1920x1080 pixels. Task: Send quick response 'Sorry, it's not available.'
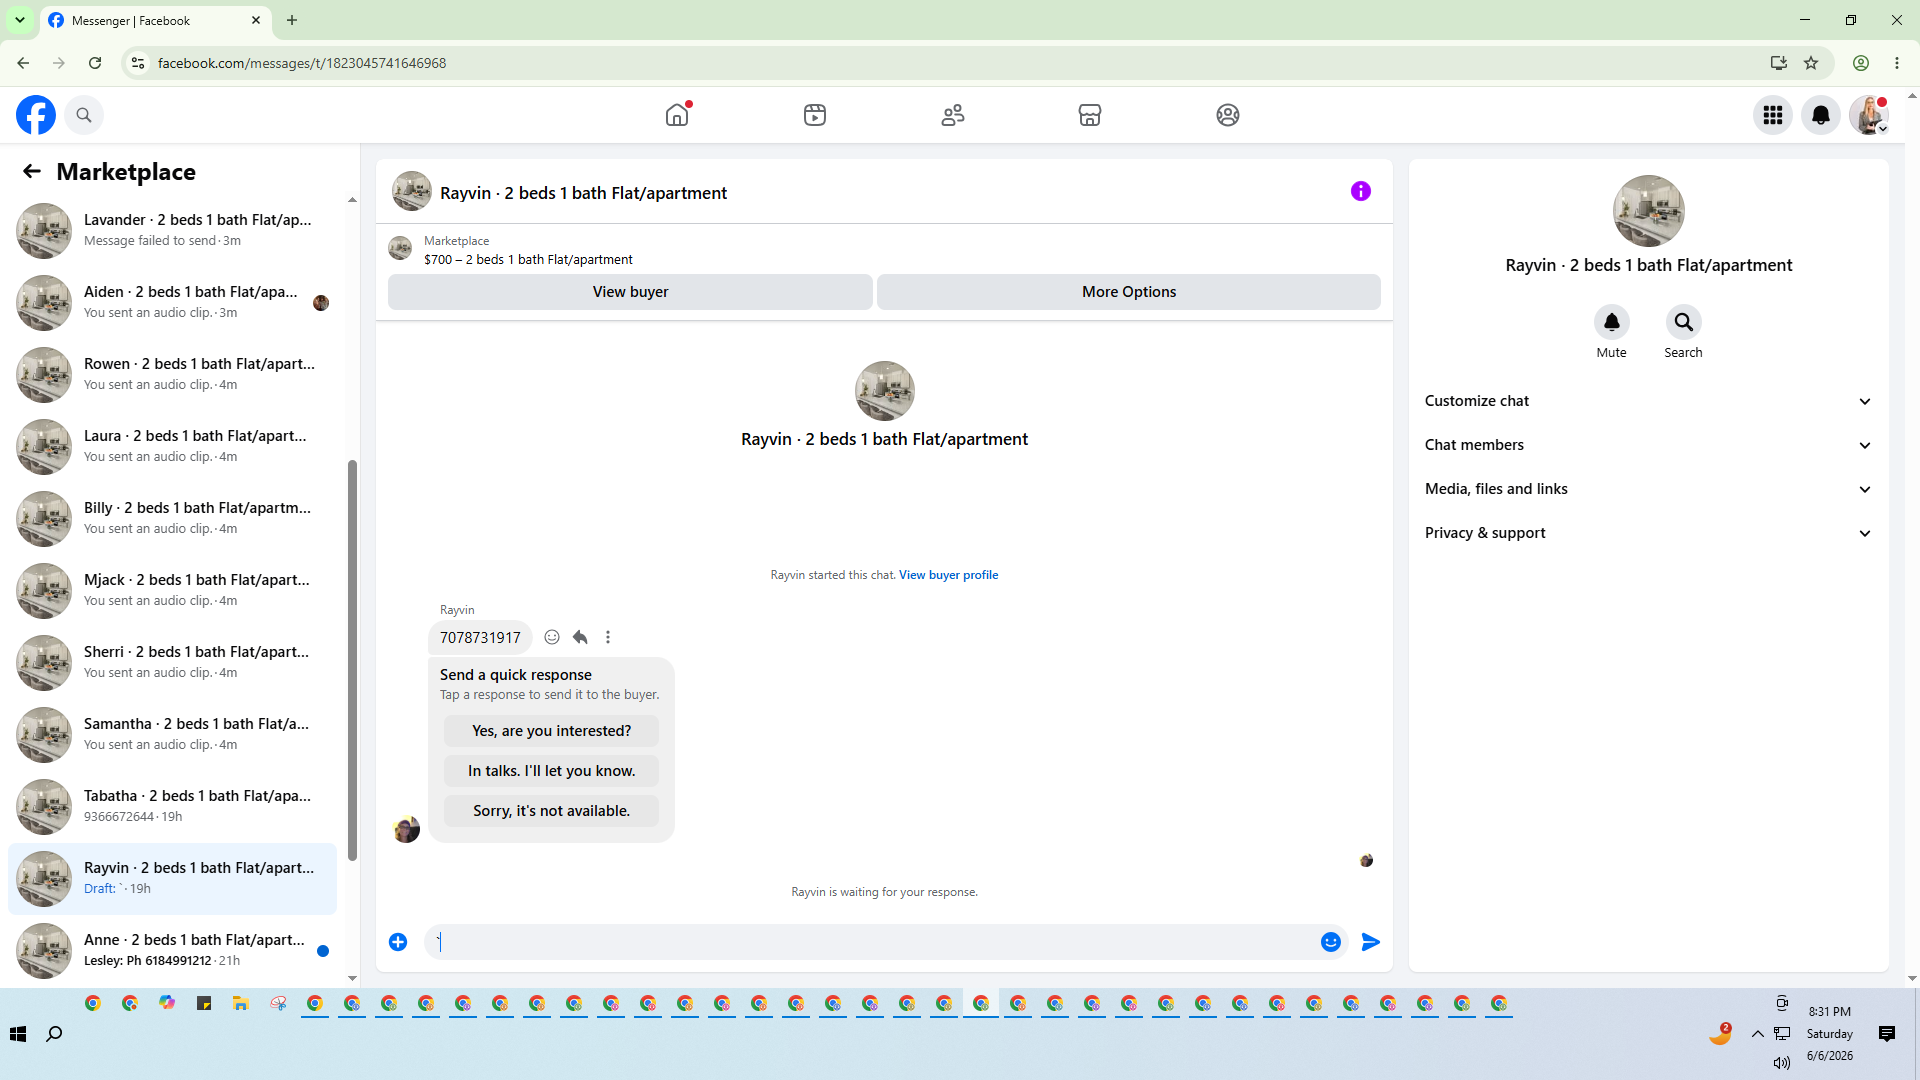point(551,811)
